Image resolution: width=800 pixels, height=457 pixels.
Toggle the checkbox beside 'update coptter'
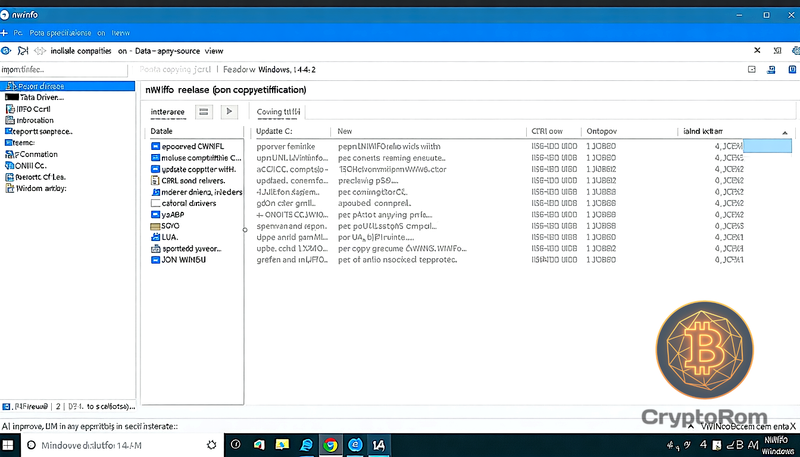(x=155, y=169)
